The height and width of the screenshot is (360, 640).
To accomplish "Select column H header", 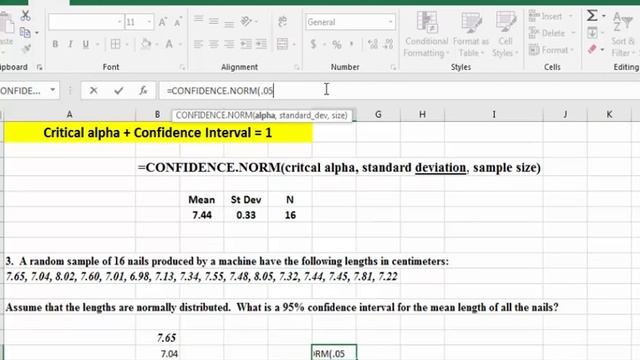I will click(422, 115).
